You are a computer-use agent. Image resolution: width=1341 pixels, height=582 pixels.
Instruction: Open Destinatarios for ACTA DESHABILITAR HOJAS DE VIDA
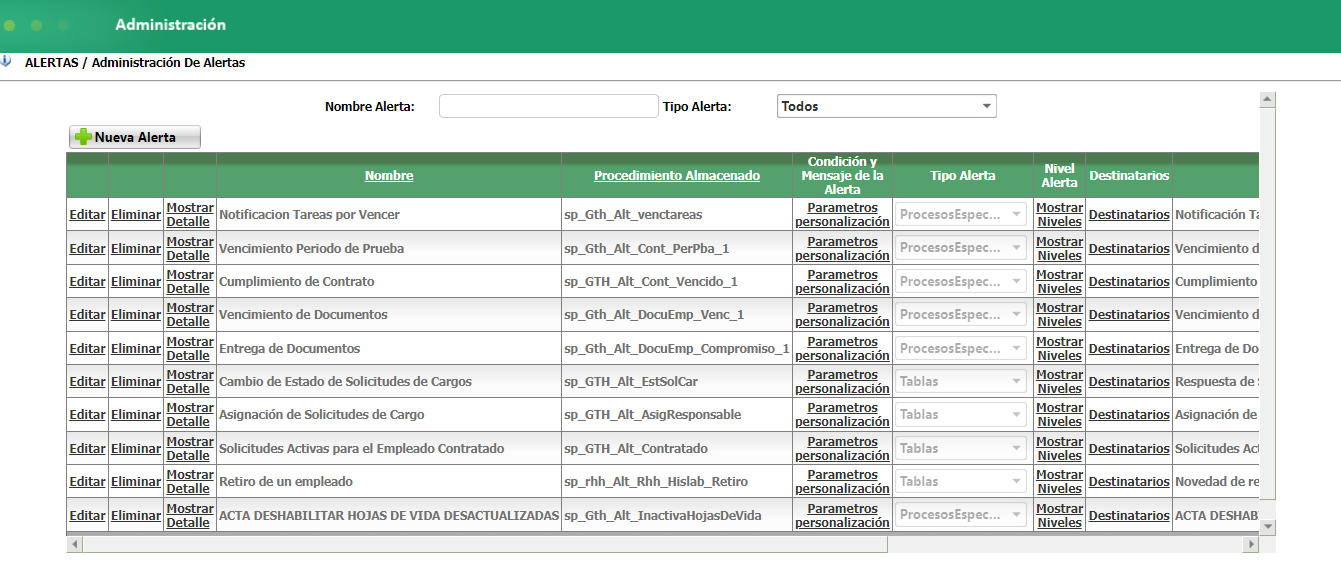coord(1129,516)
